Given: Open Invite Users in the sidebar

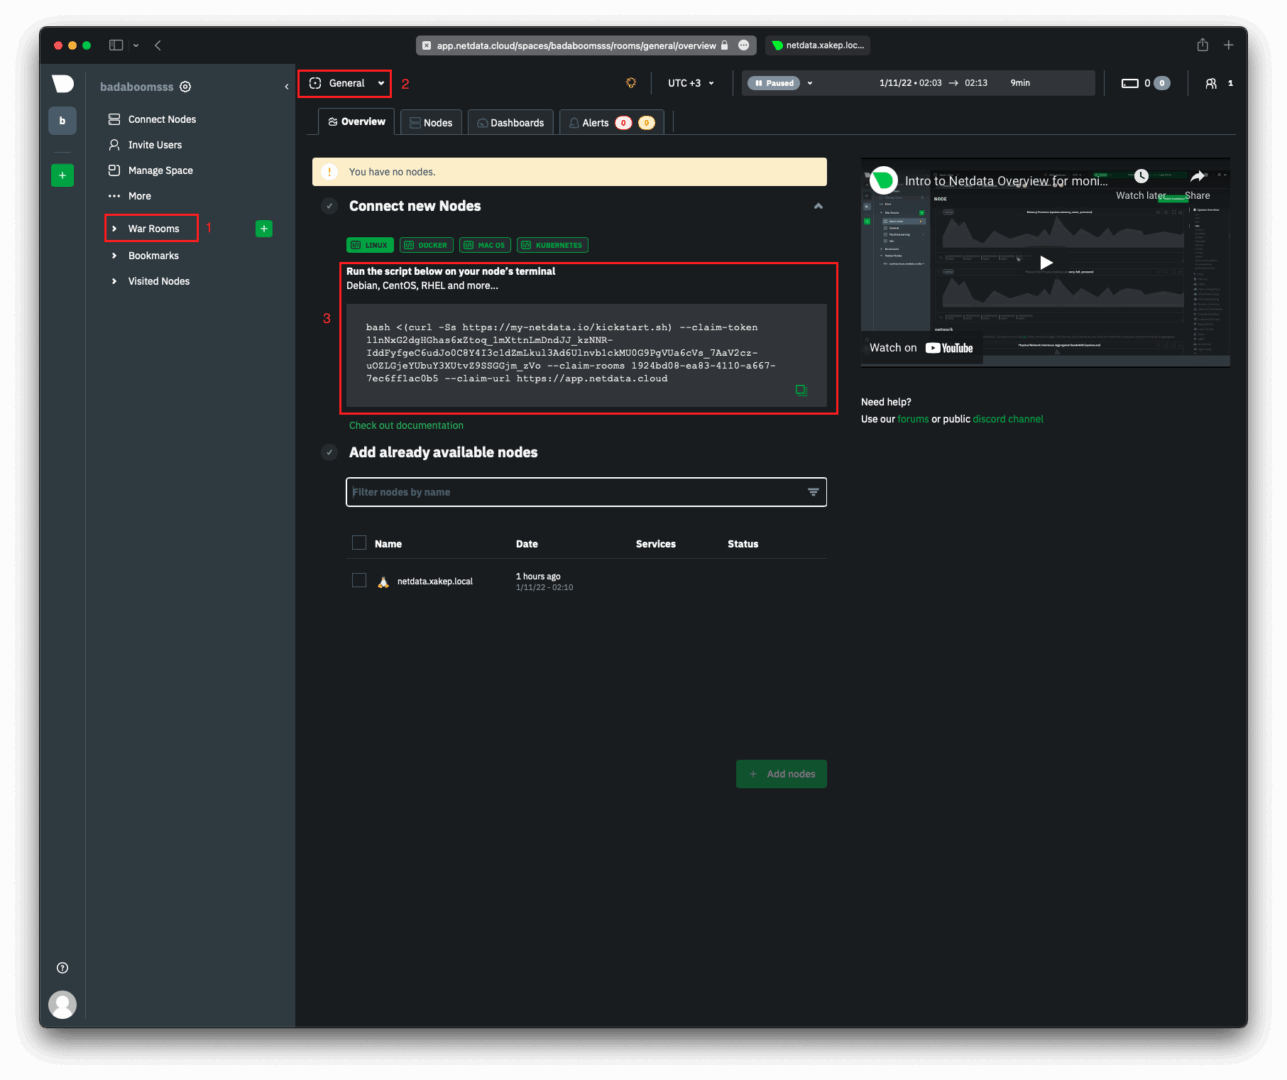Looking at the screenshot, I should coord(145,145).
